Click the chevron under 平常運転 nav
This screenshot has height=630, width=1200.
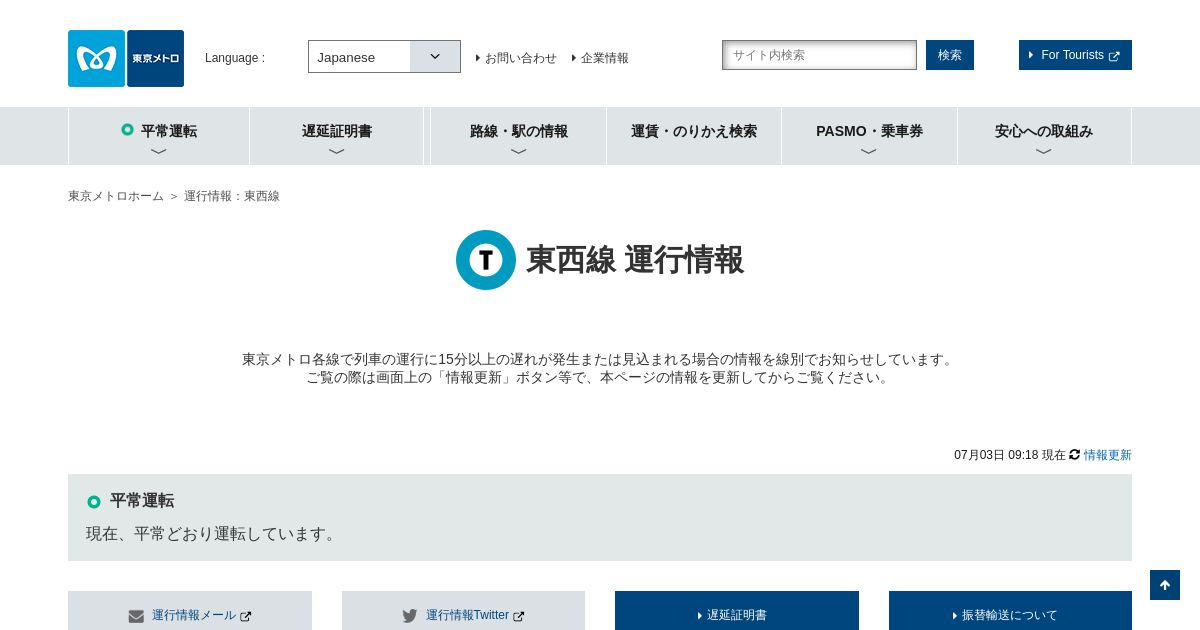(159, 152)
